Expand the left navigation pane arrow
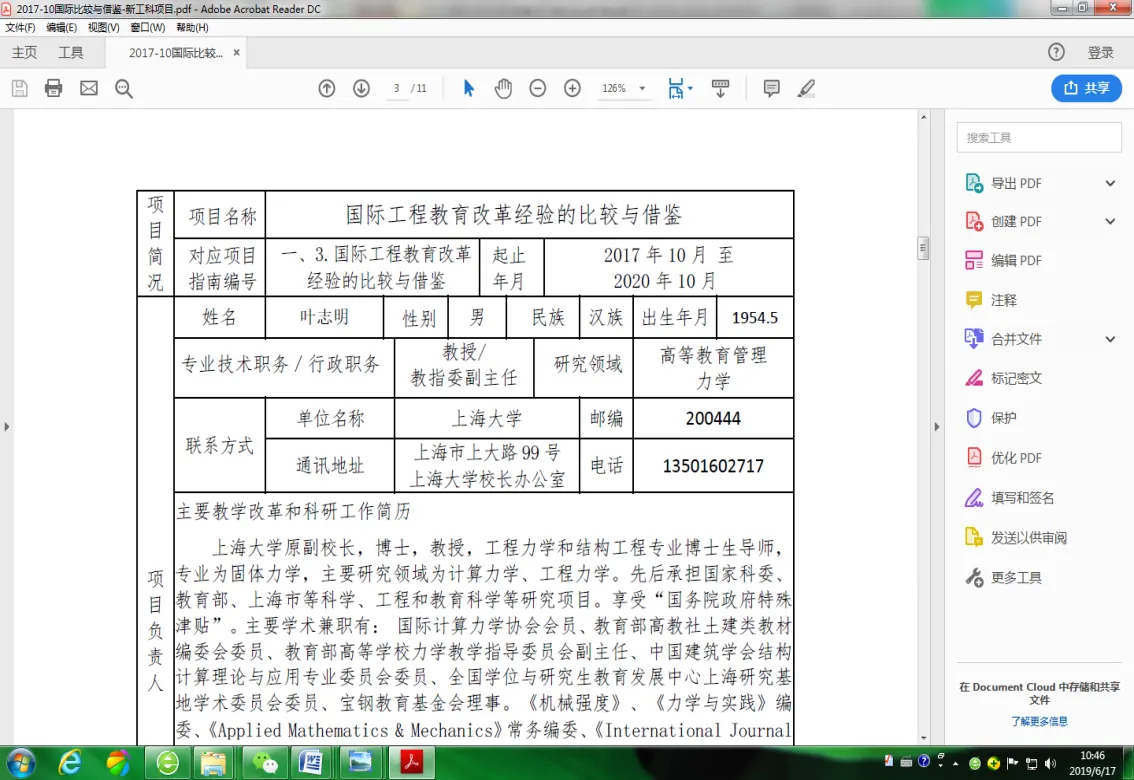Image resolution: width=1134 pixels, height=780 pixels. [x=7, y=427]
